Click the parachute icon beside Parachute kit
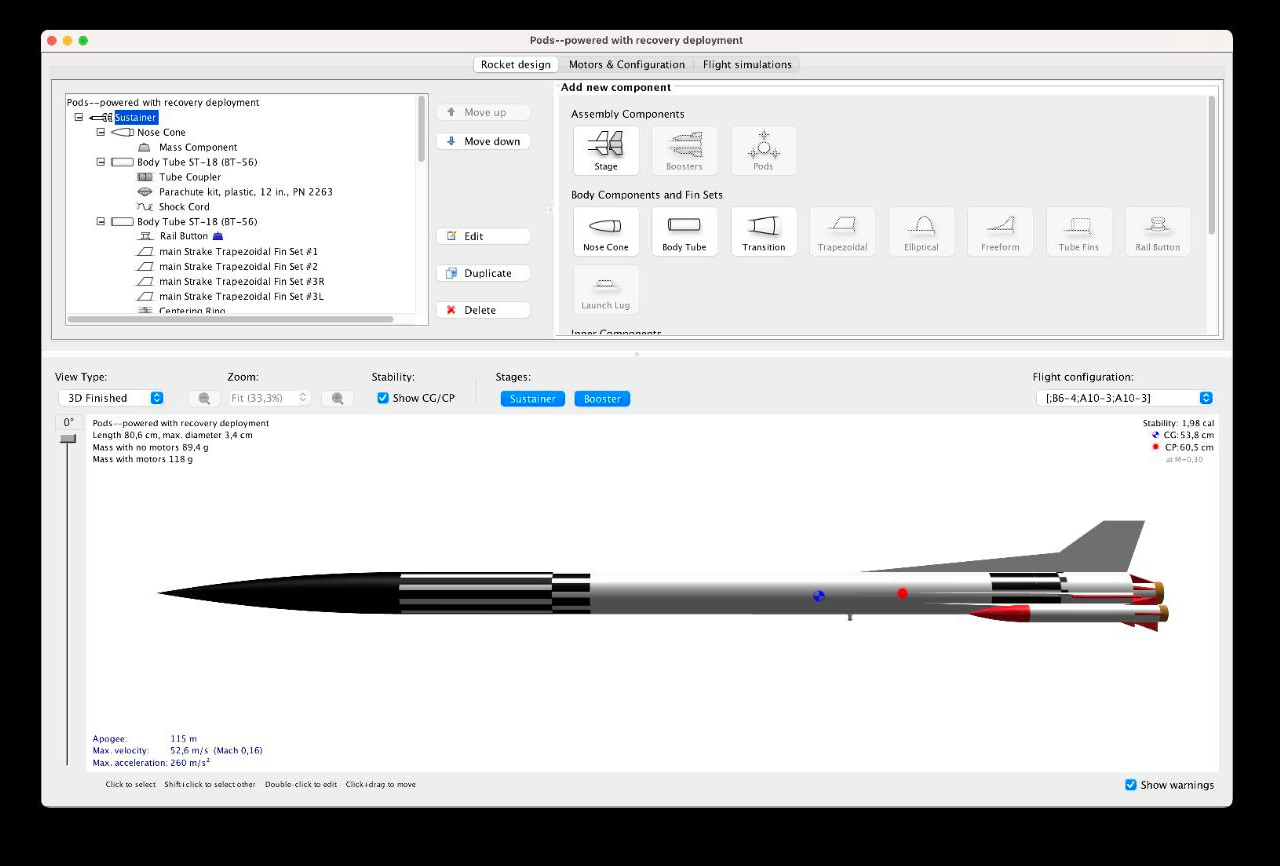The image size is (1280, 866). 144,191
